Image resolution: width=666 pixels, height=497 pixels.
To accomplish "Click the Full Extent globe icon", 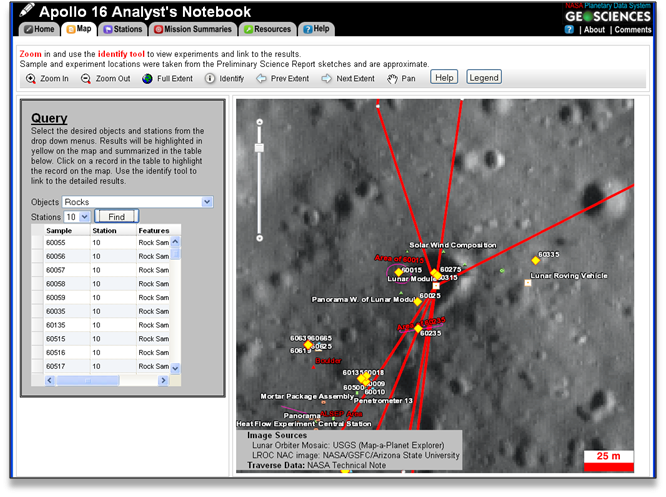I will pyautogui.click(x=147, y=79).
